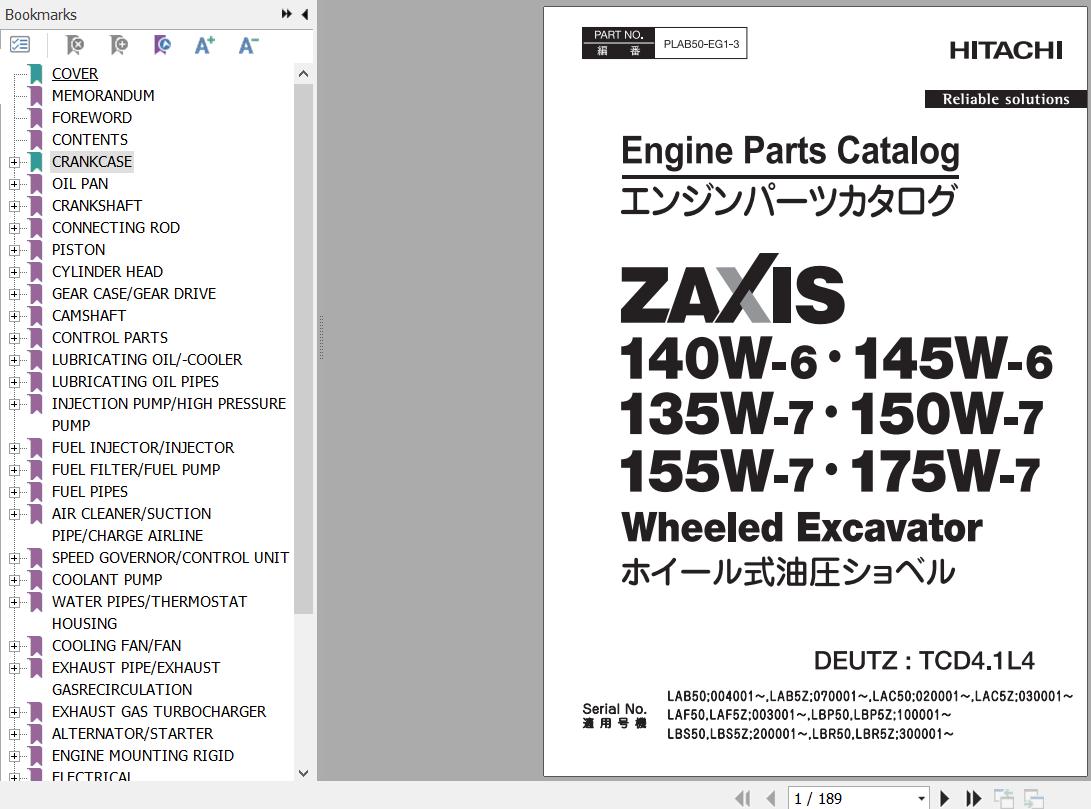Open WATER PIPES/THERMOSTAT HOUSING bookmark

pyautogui.click(x=150, y=613)
